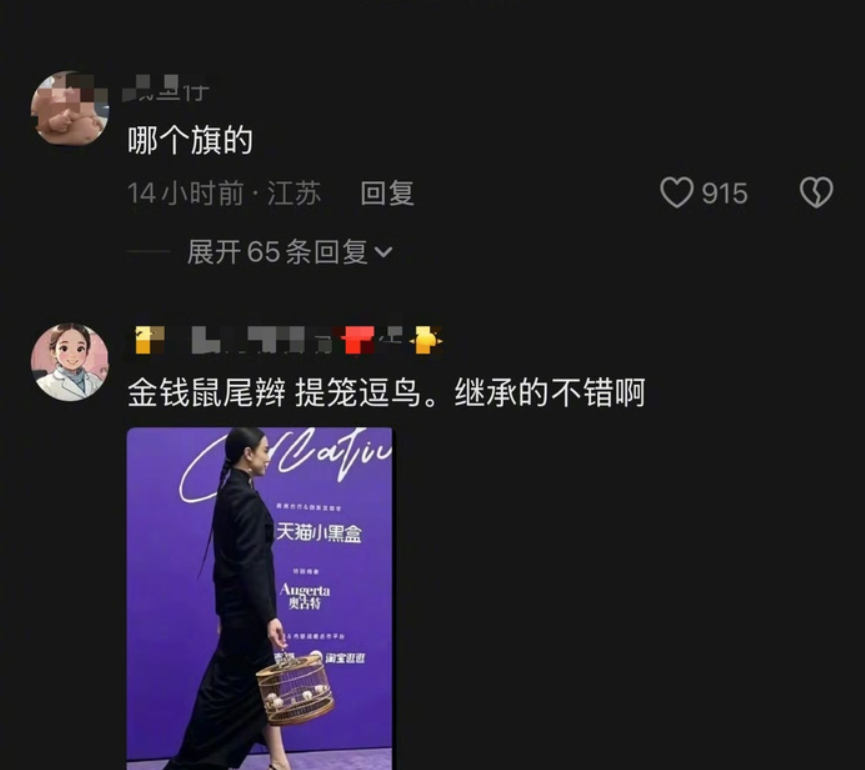Tap the chevron beside 展开65条回复
865x770 pixels.
pos(383,253)
